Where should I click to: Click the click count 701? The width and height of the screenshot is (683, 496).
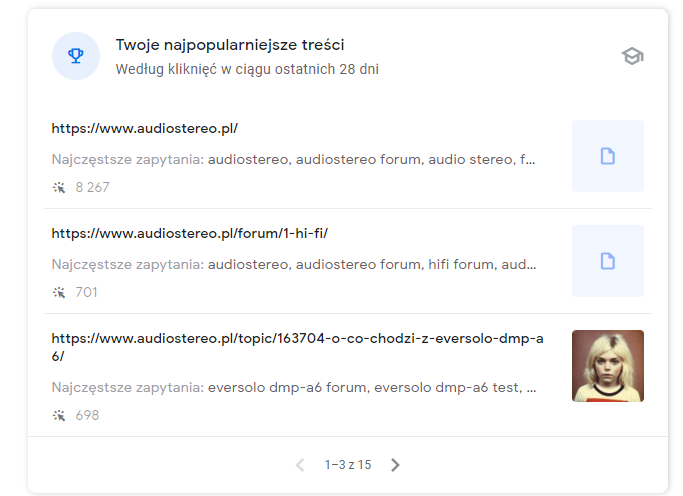(86, 292)
